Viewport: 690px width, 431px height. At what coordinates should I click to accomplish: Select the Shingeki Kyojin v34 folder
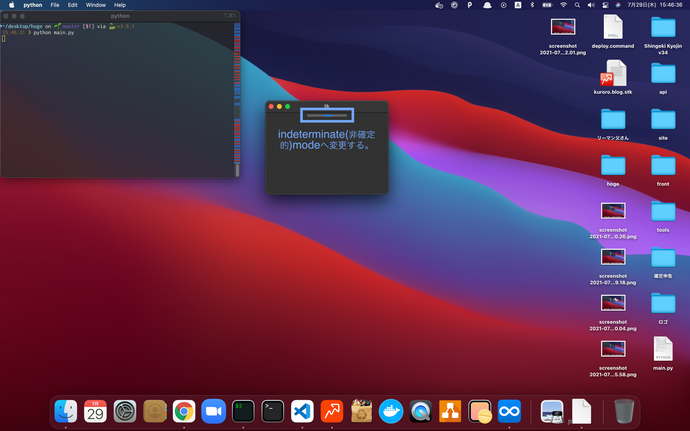pos(663,27)
